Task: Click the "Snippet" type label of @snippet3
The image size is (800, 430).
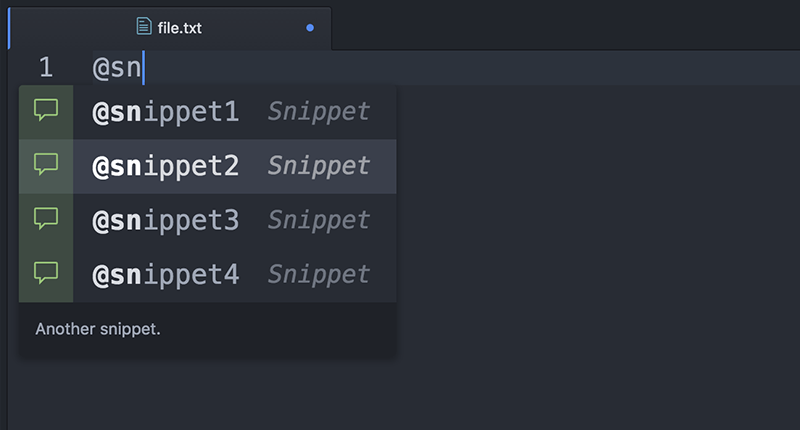Action: pyautogui.click(x=318, y=220)
